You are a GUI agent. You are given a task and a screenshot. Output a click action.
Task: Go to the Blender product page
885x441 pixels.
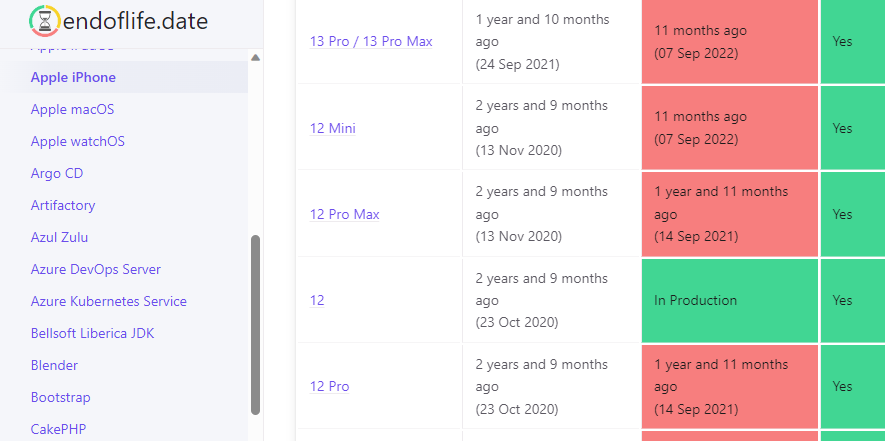pyautogui.click(x=54, y=365)
